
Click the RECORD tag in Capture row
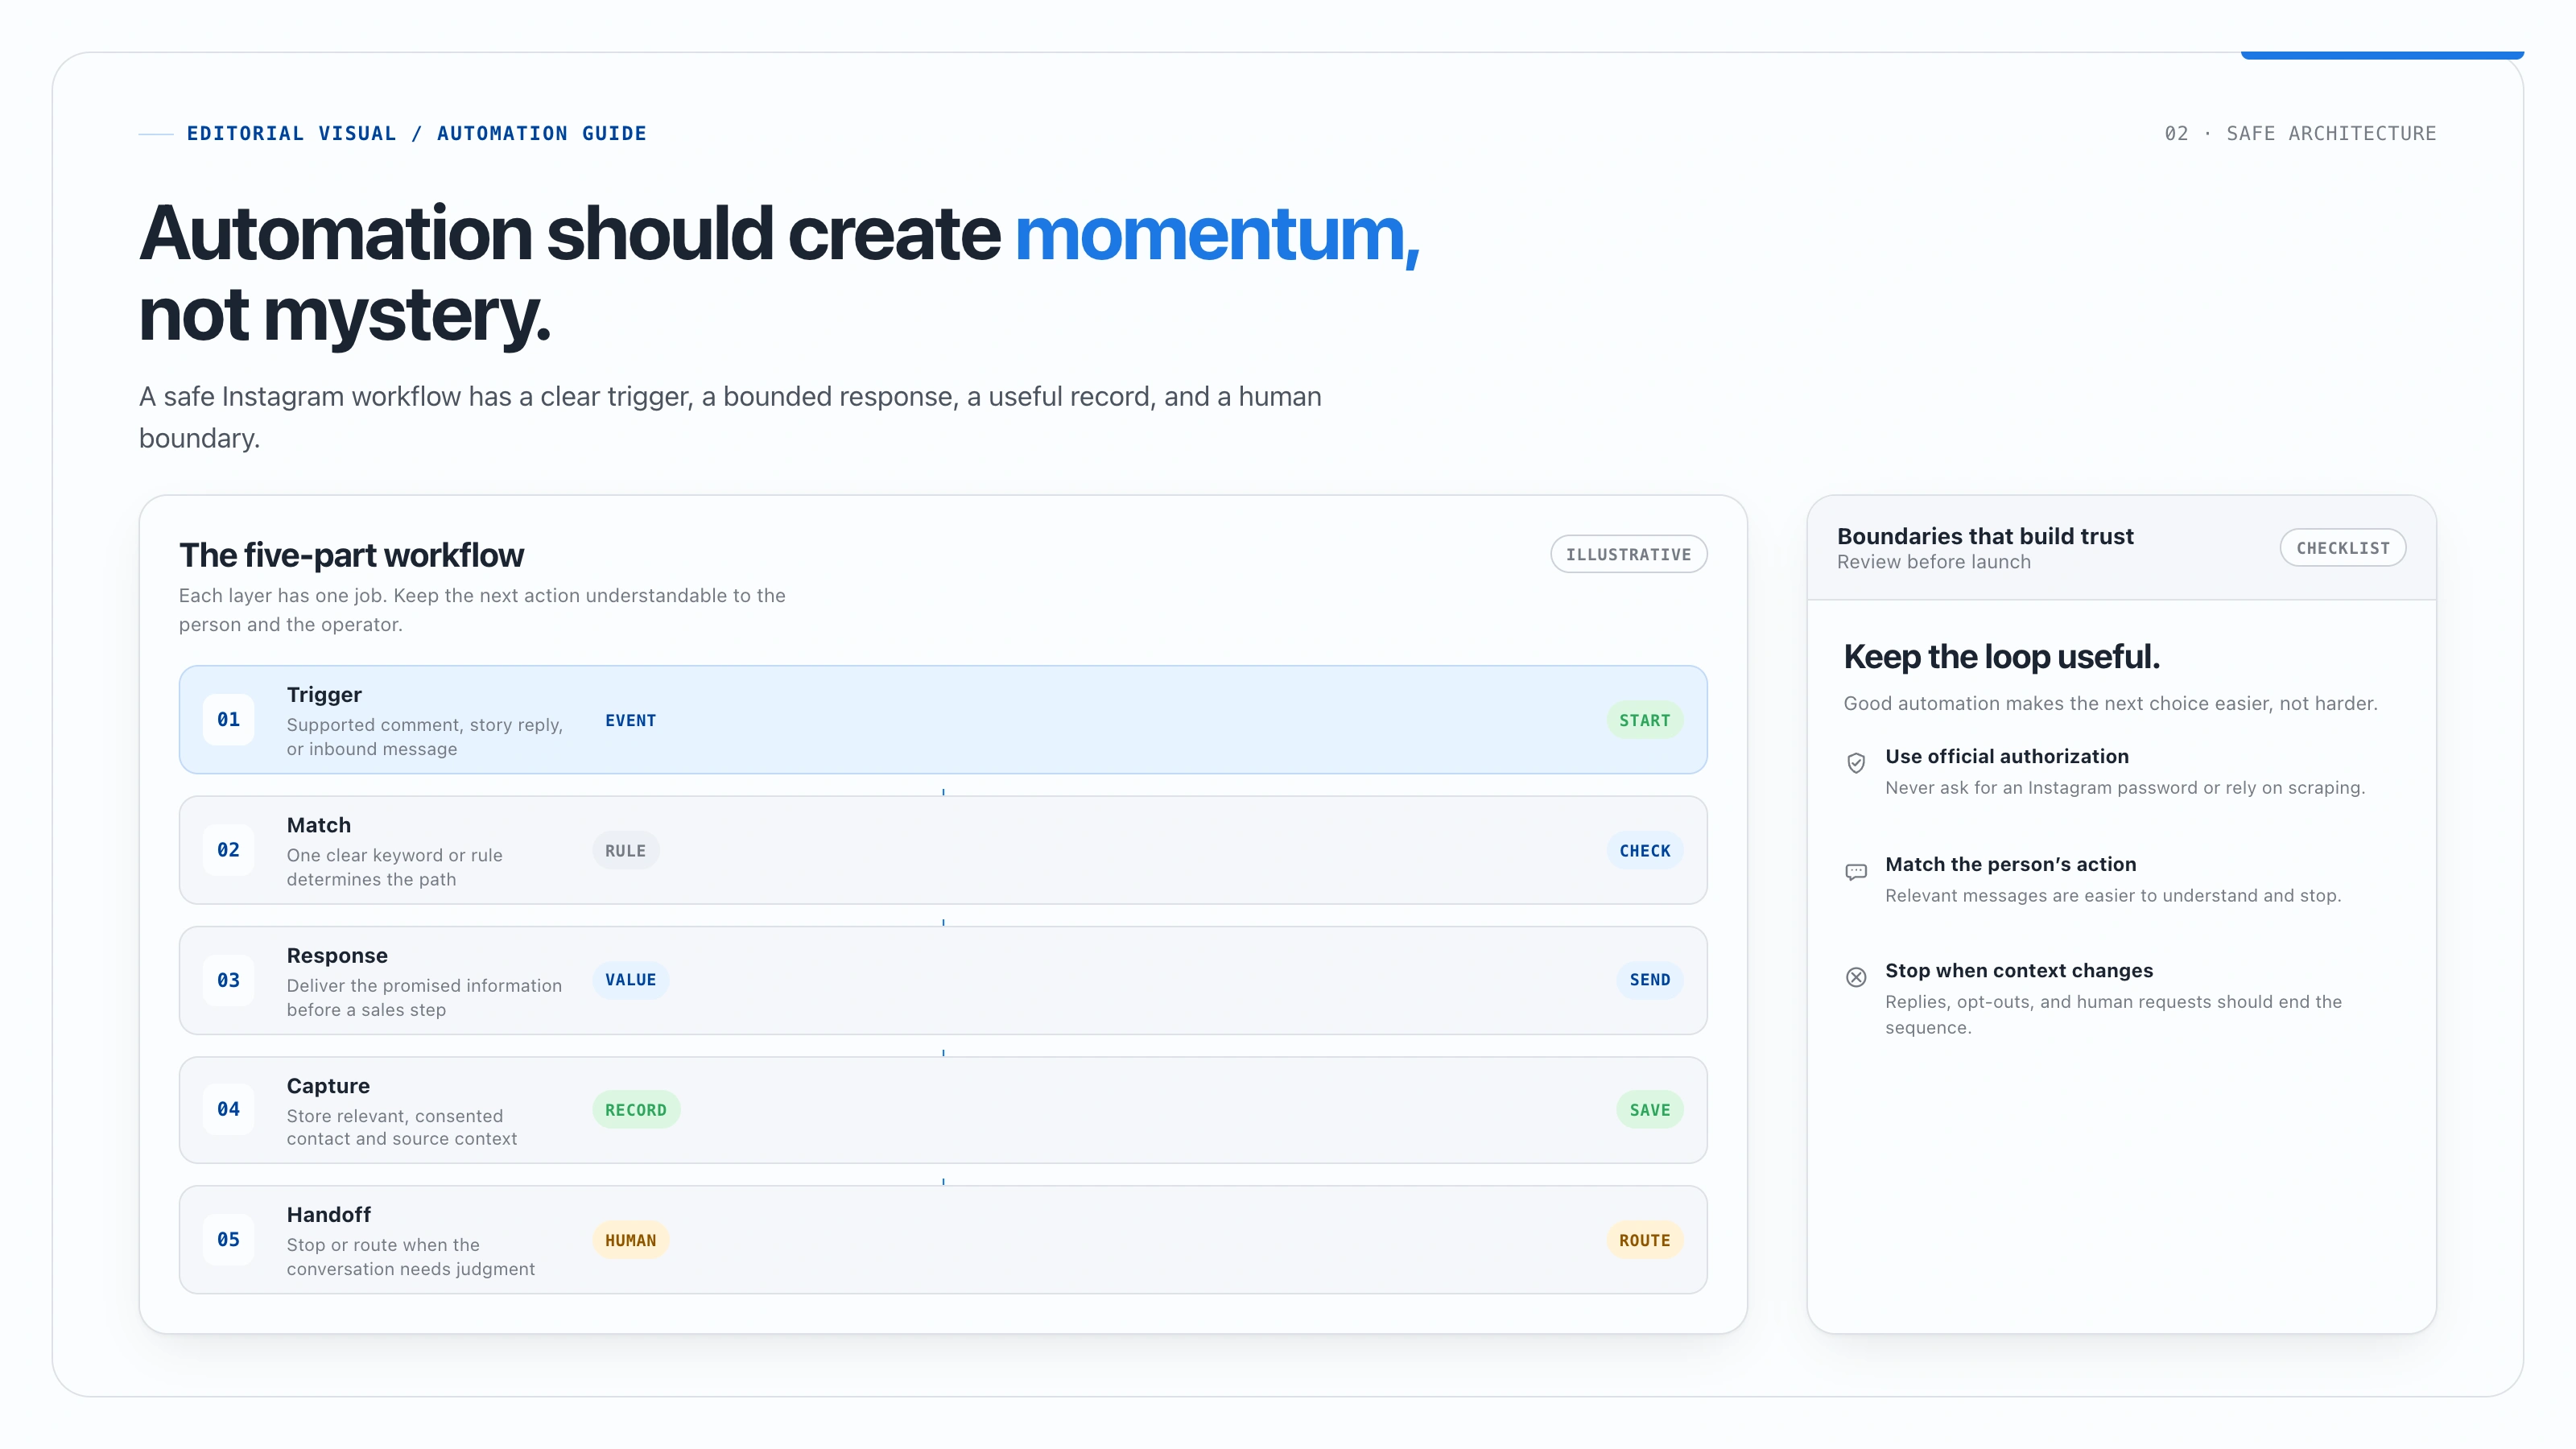click(x=635, y=1110)
